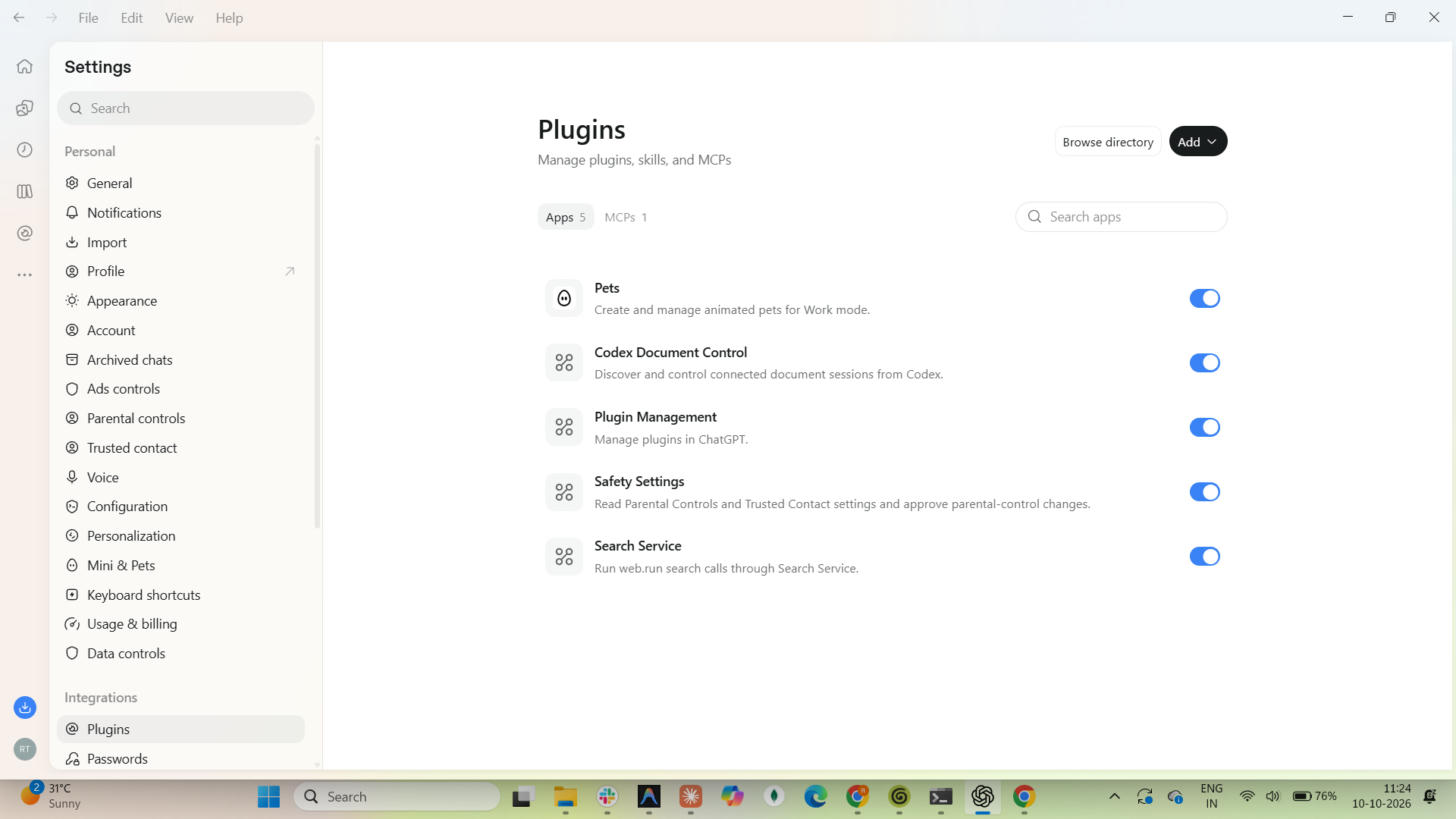
Task: Click the back arrow in title bar
Action: coord(18,18)
